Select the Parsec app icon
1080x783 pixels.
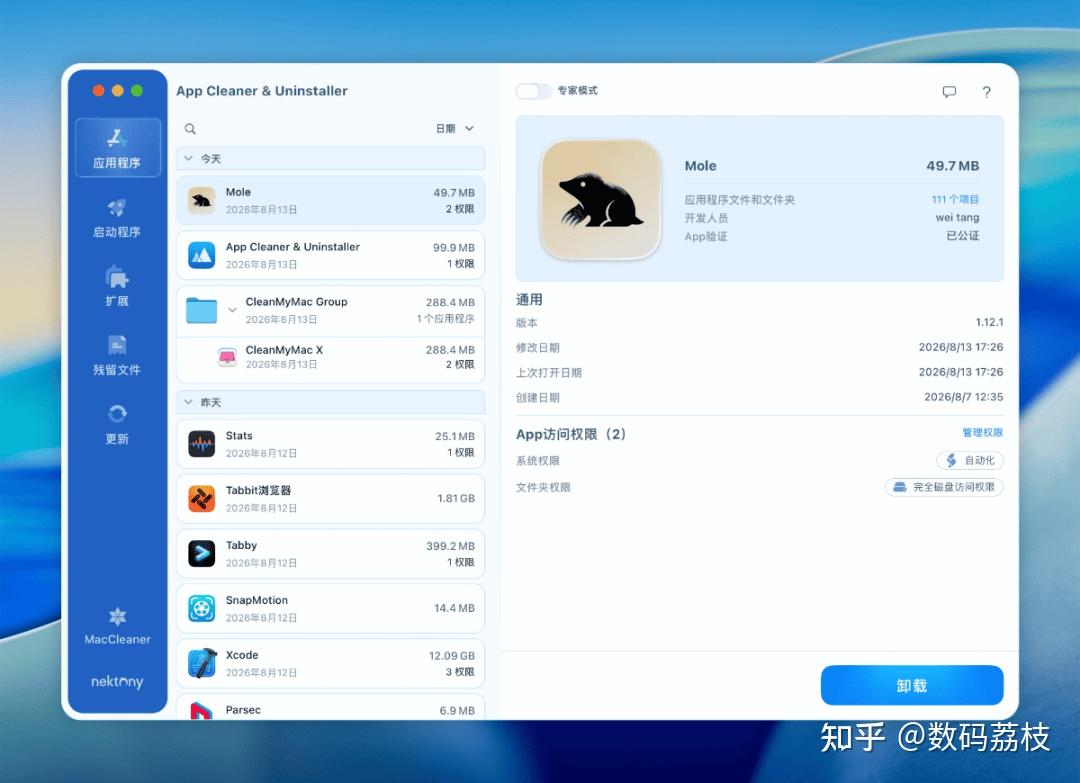tap(202, 711)
